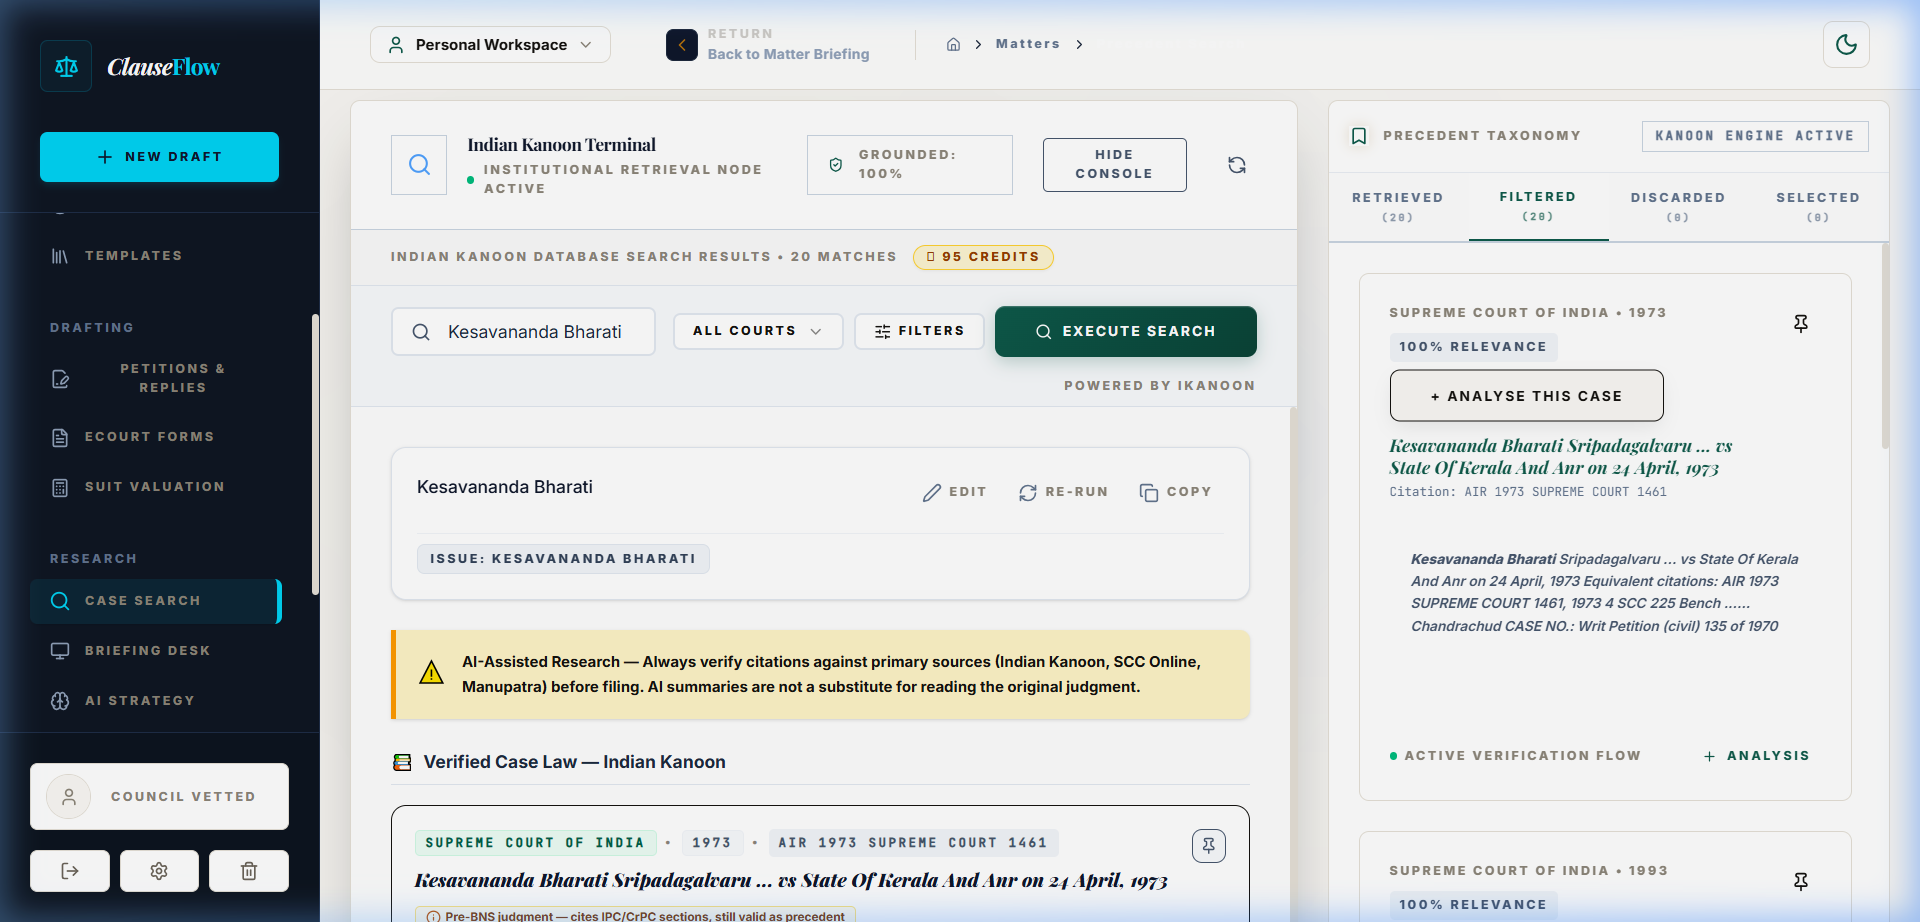Open Suit Valuation tool
Image resolution: width=1920 pixels, height=922 pixels.
pos(154,487)
